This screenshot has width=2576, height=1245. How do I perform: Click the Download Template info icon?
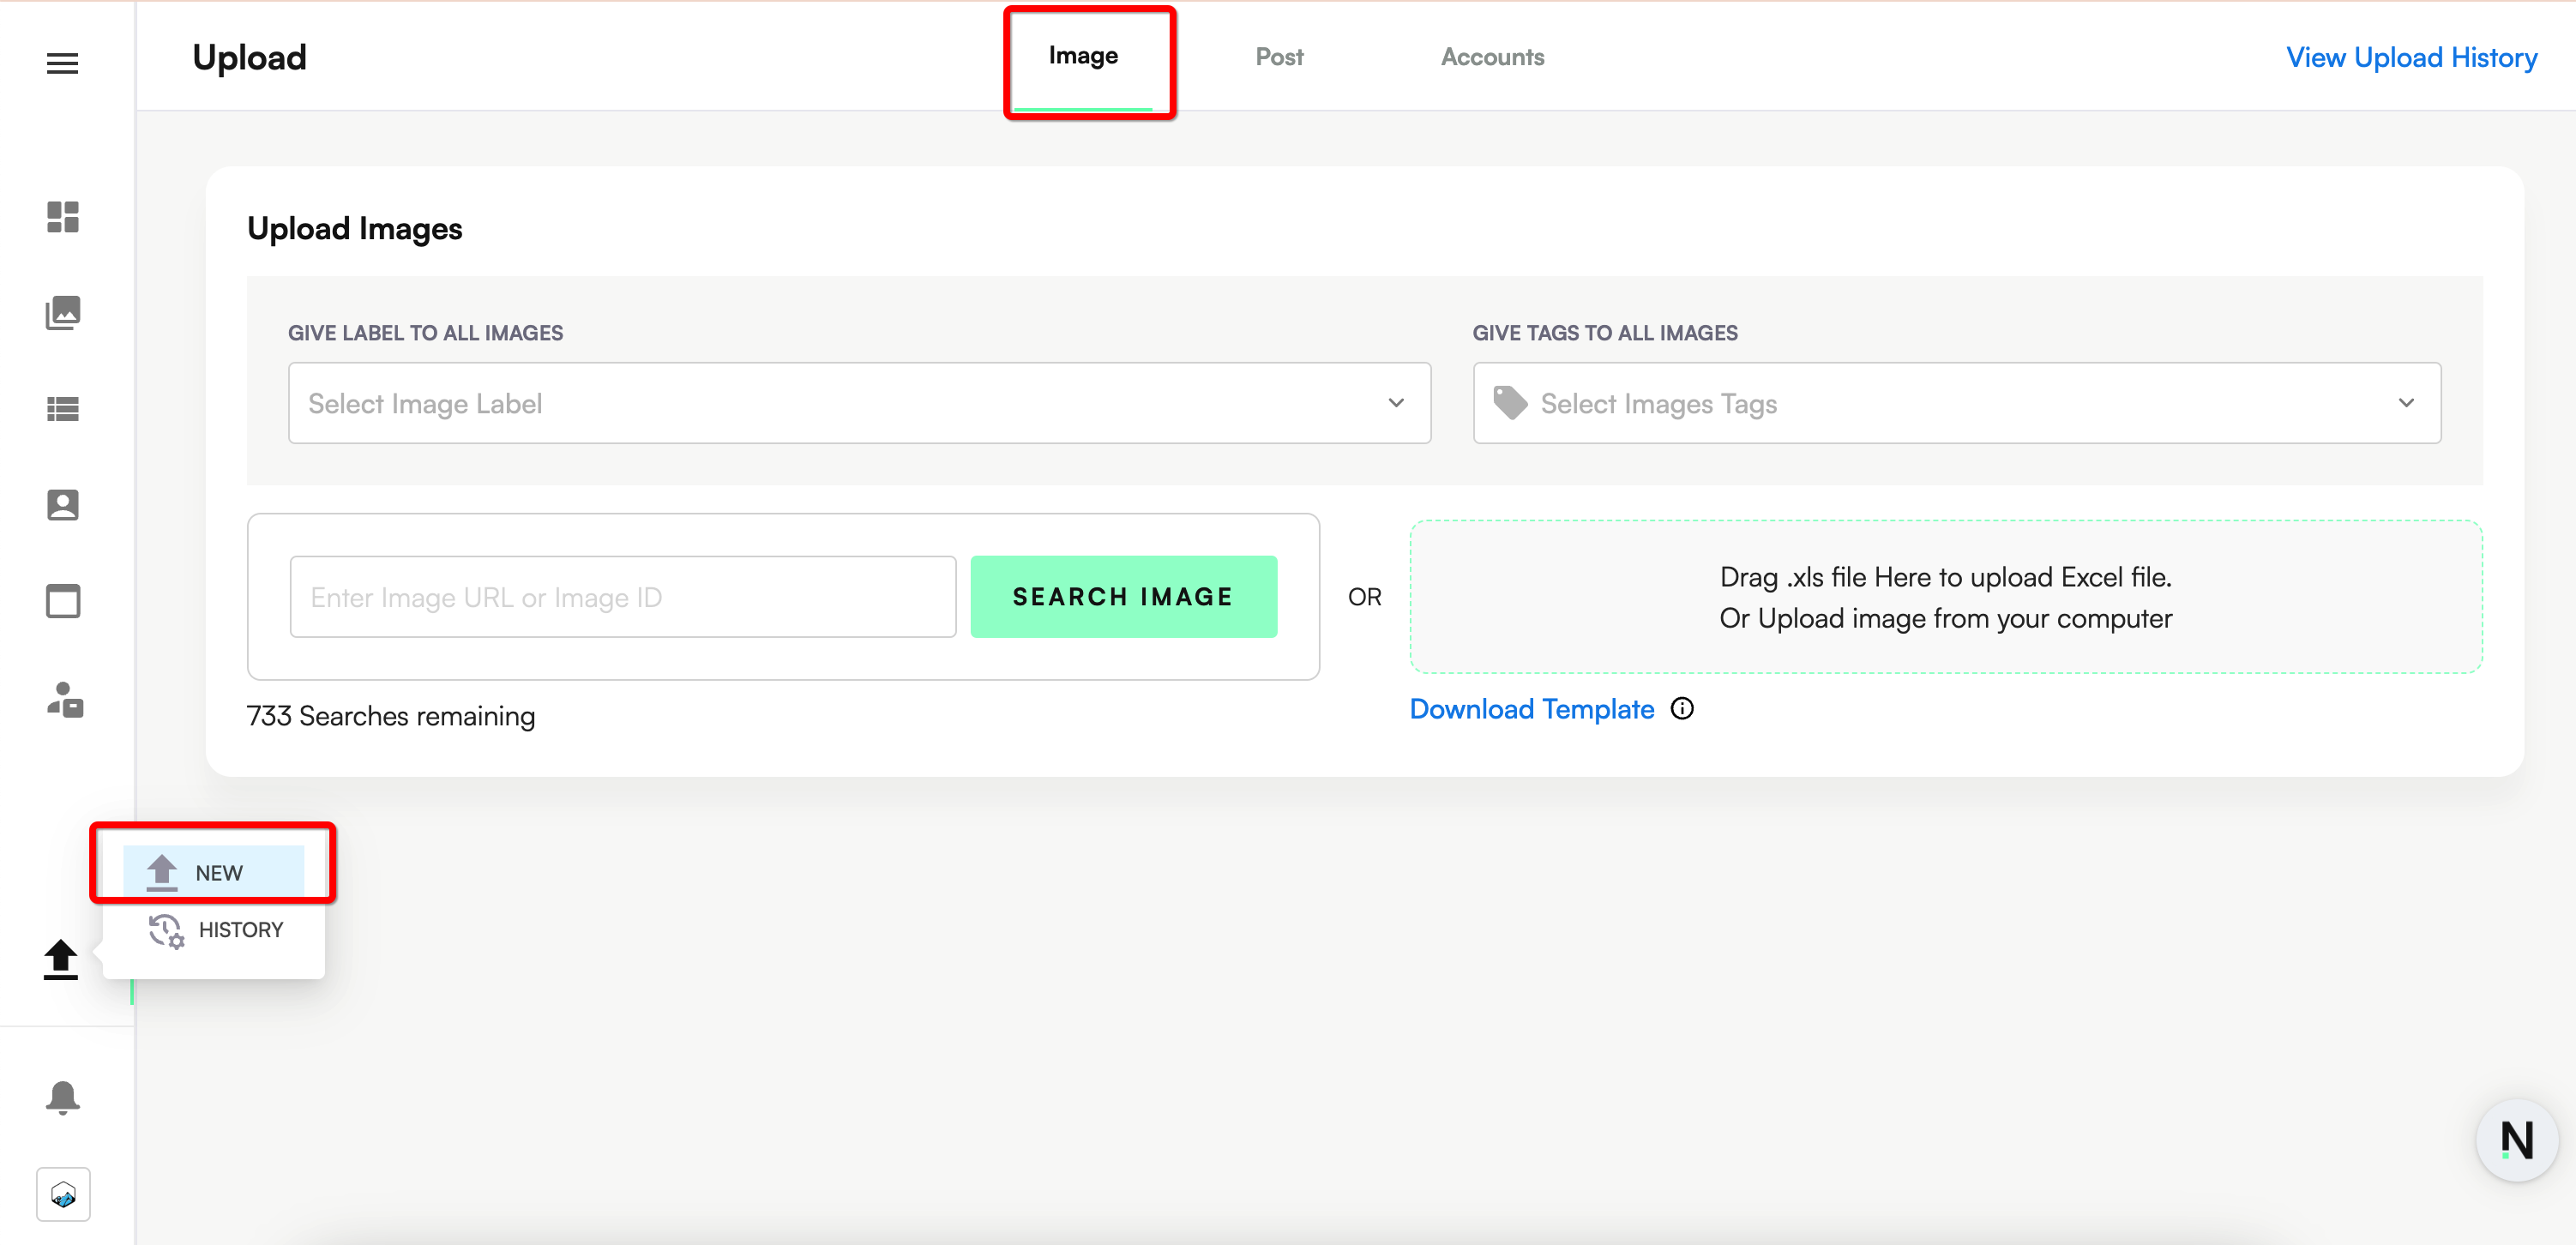pos(1682,709)
